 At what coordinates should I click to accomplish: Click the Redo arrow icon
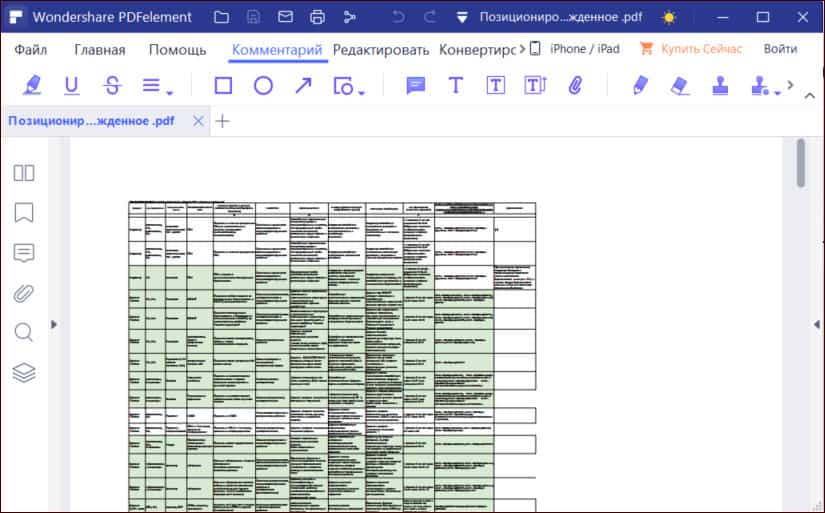pyautogui.click(x=430, y=17)
